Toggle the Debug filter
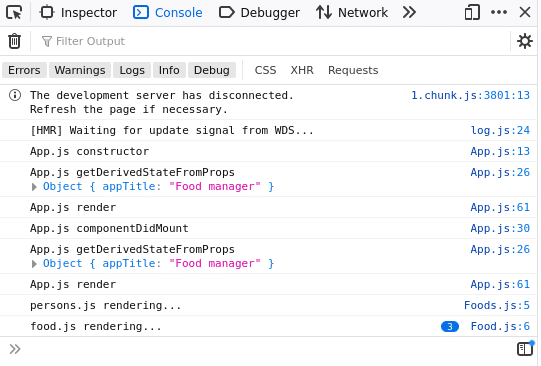The height and width of the screenshot is (366, 541). pos(212,70)
